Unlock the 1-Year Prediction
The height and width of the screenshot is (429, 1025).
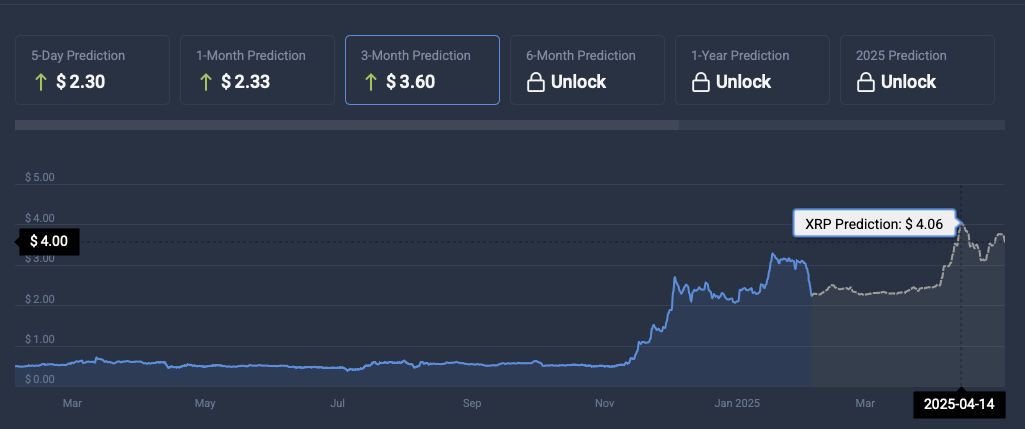pos(752,70)
